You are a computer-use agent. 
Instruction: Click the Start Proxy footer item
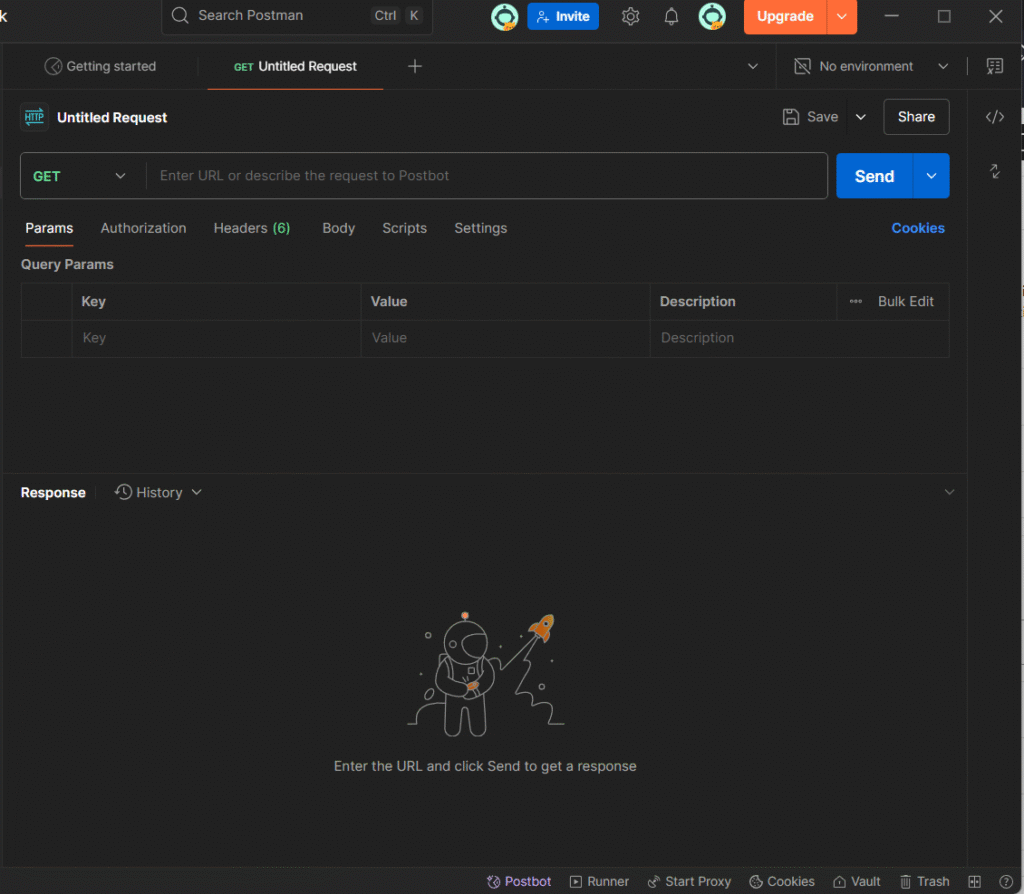689,881
